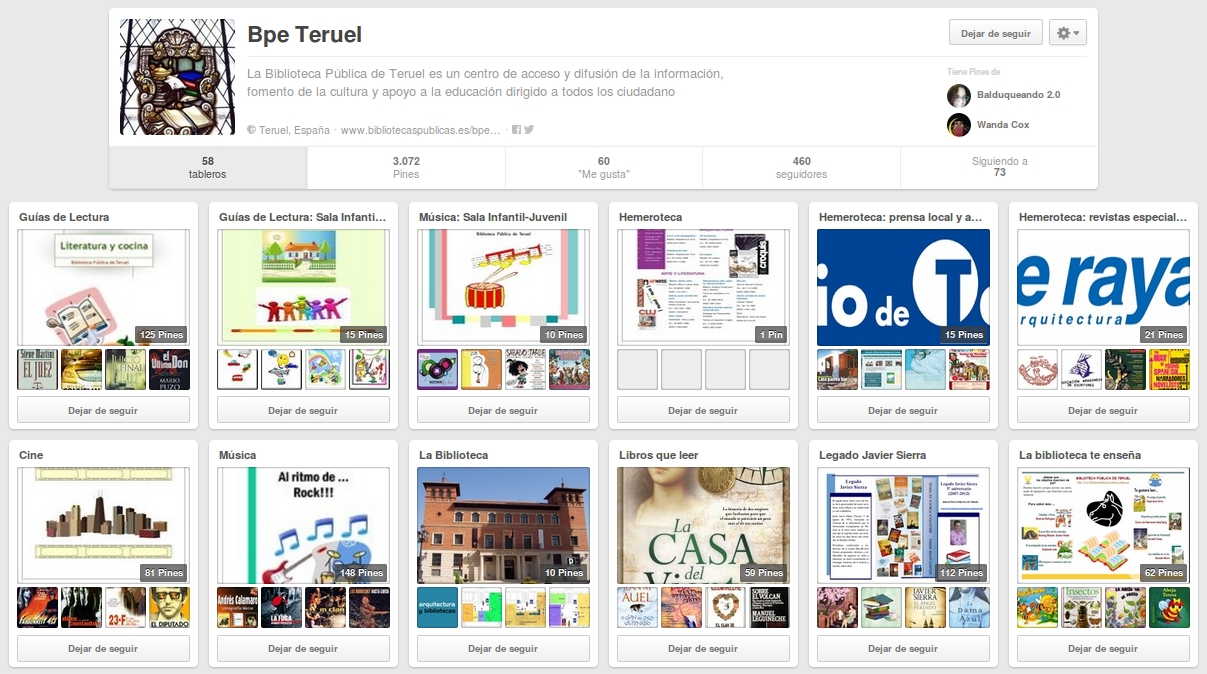The height and width of the screenshot is (674, 1207).
Task: Click the Twitter bird icon in profile
Action: (x=529, y=130)
